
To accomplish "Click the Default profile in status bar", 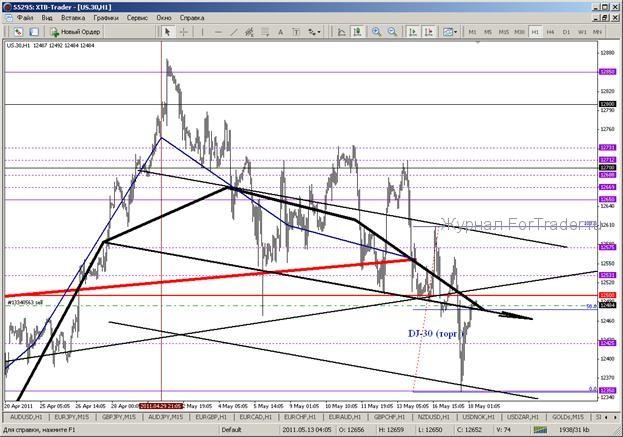I will (x=231, y=430).
